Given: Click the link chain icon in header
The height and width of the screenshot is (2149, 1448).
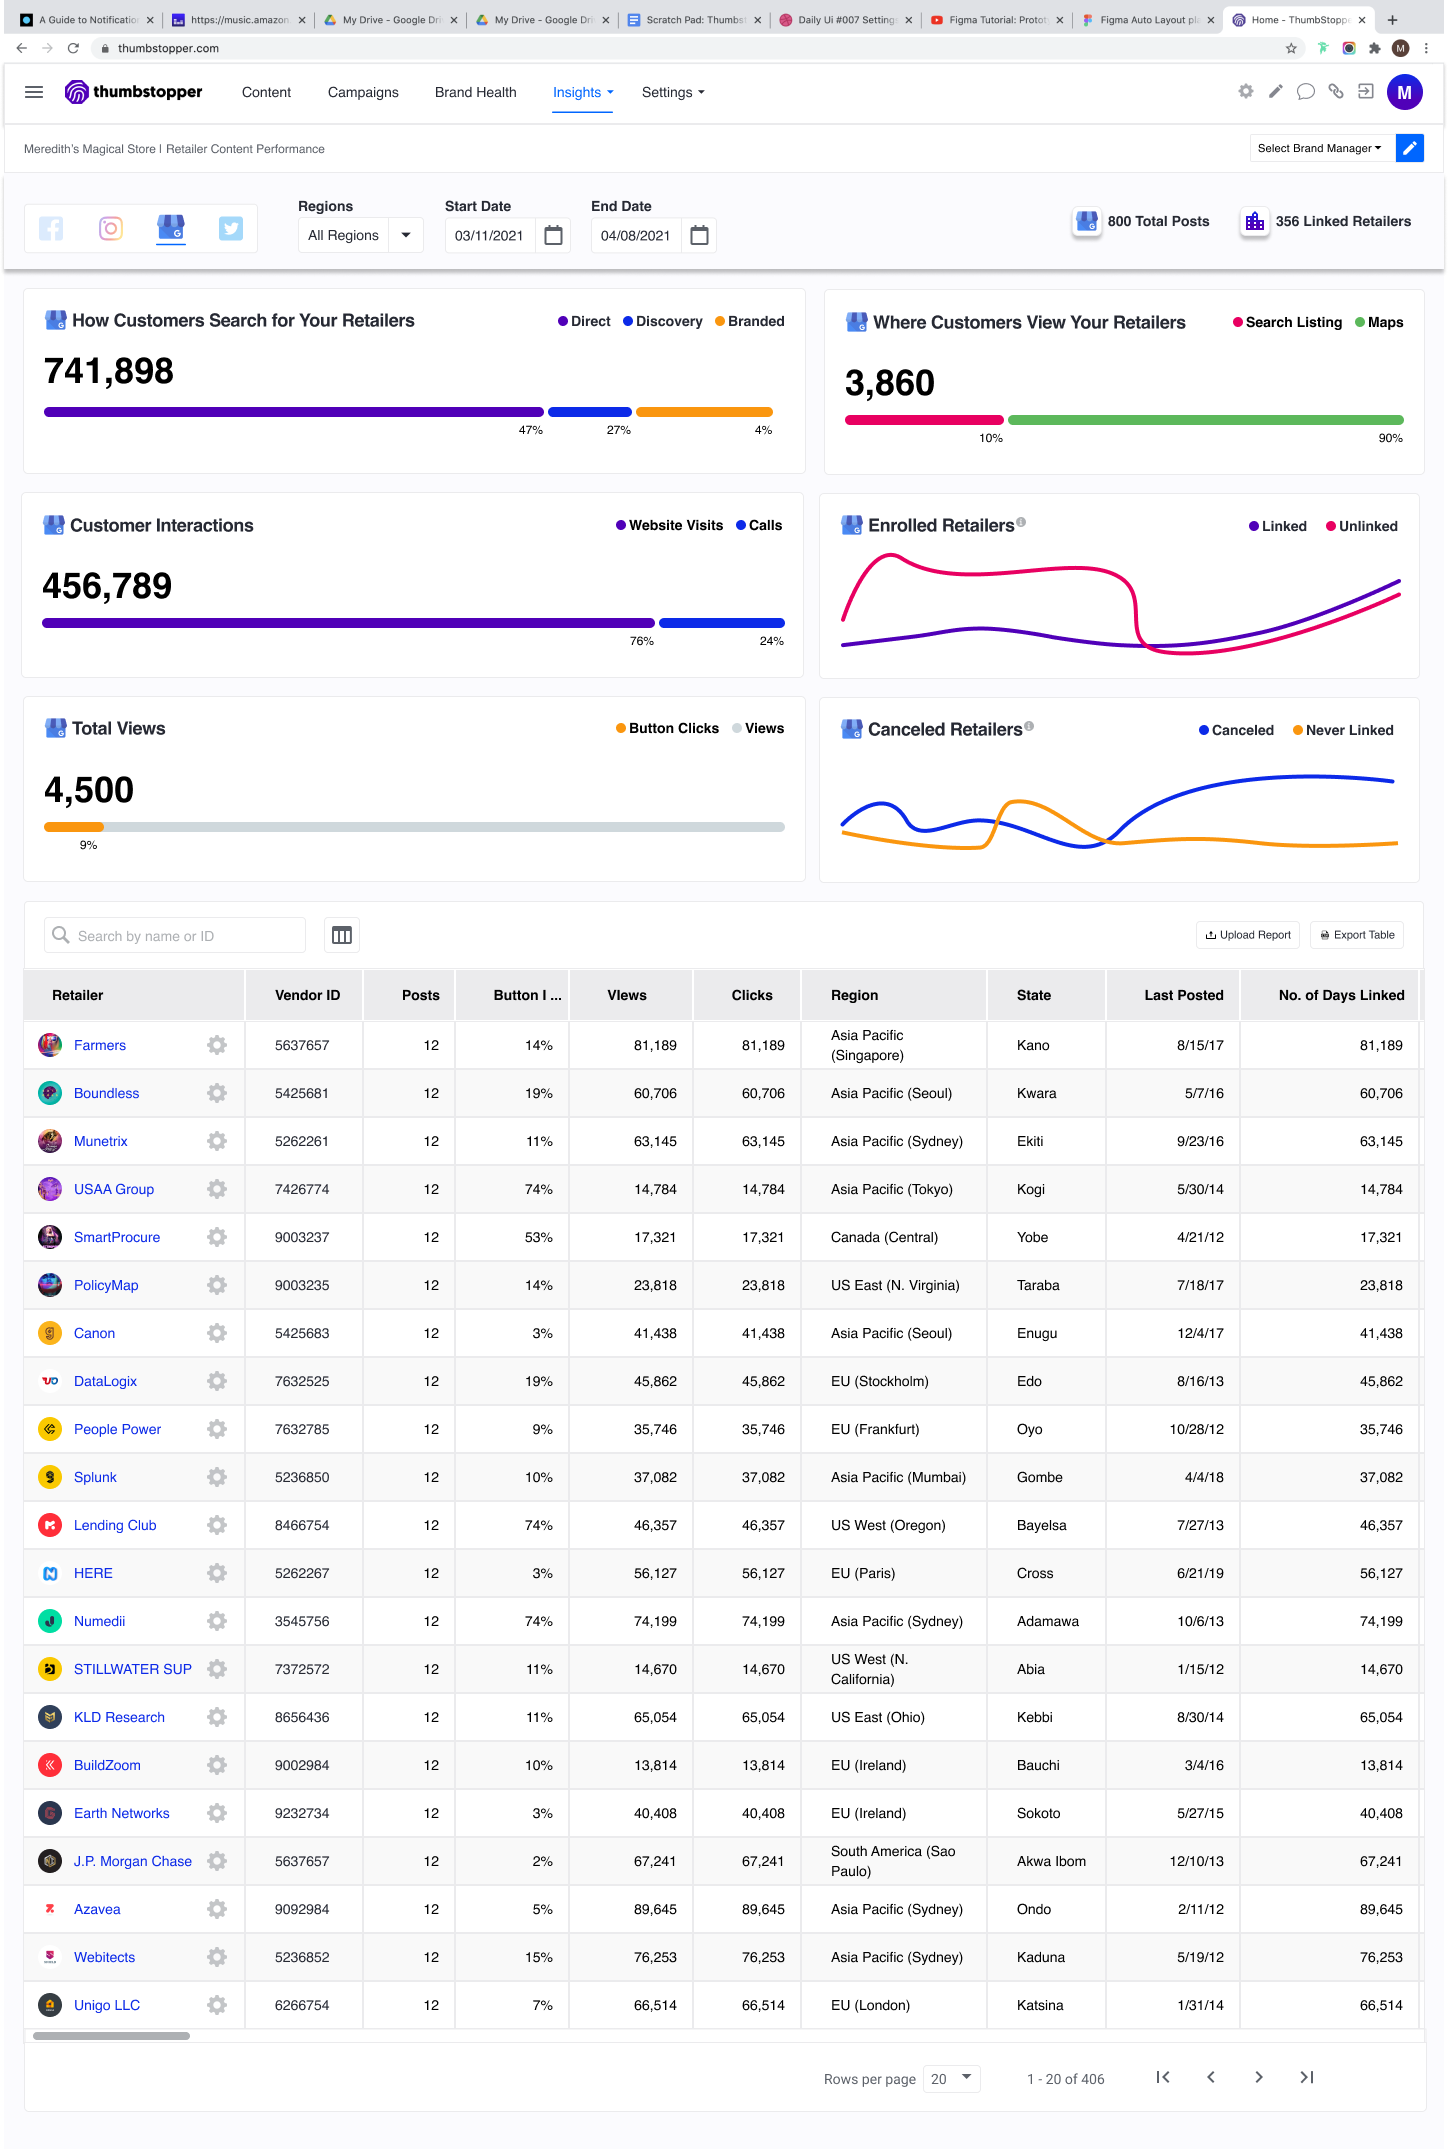Looking at the screenshot, I should 1335,91.
